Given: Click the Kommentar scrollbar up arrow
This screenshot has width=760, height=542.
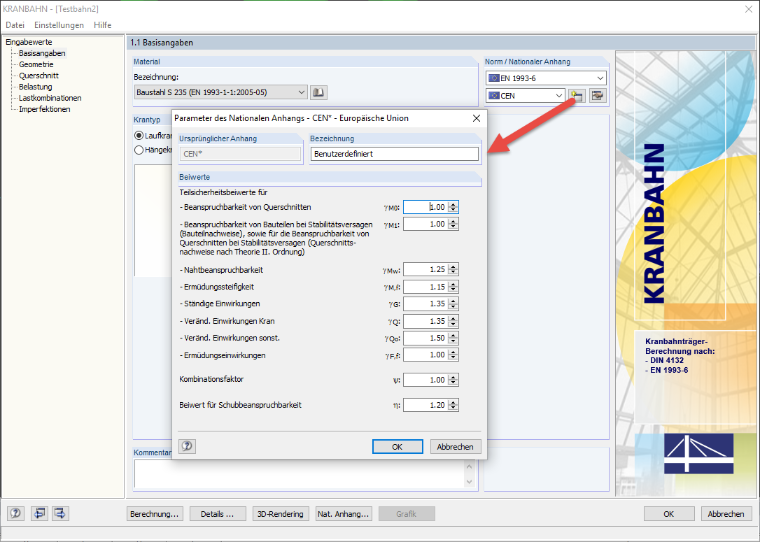Looking at the screenshot, I should pos(469,466).
